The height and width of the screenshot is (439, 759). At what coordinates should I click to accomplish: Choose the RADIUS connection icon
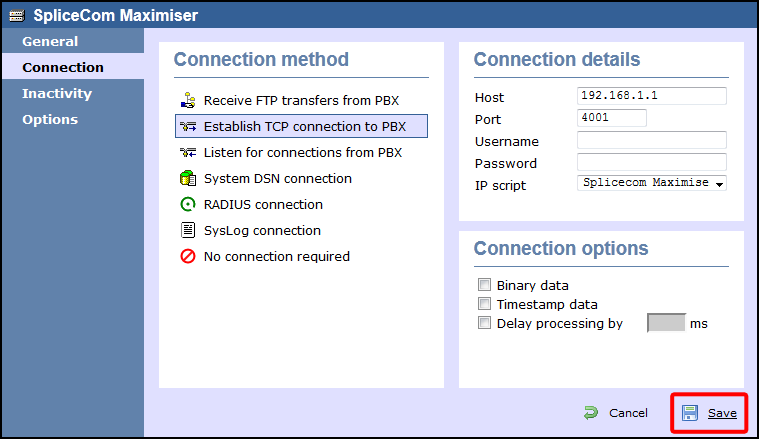[x=187, y=205]
